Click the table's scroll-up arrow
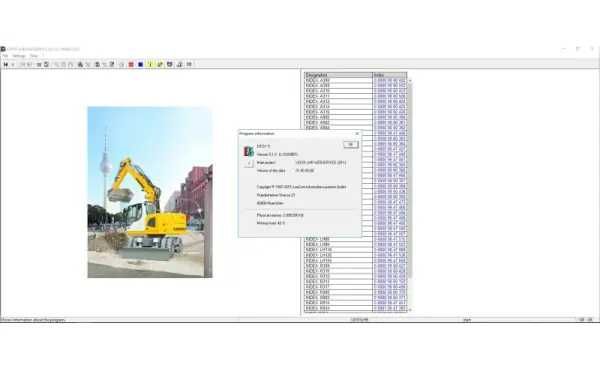The width and height of the screenshot is (600, 370). 410,81
